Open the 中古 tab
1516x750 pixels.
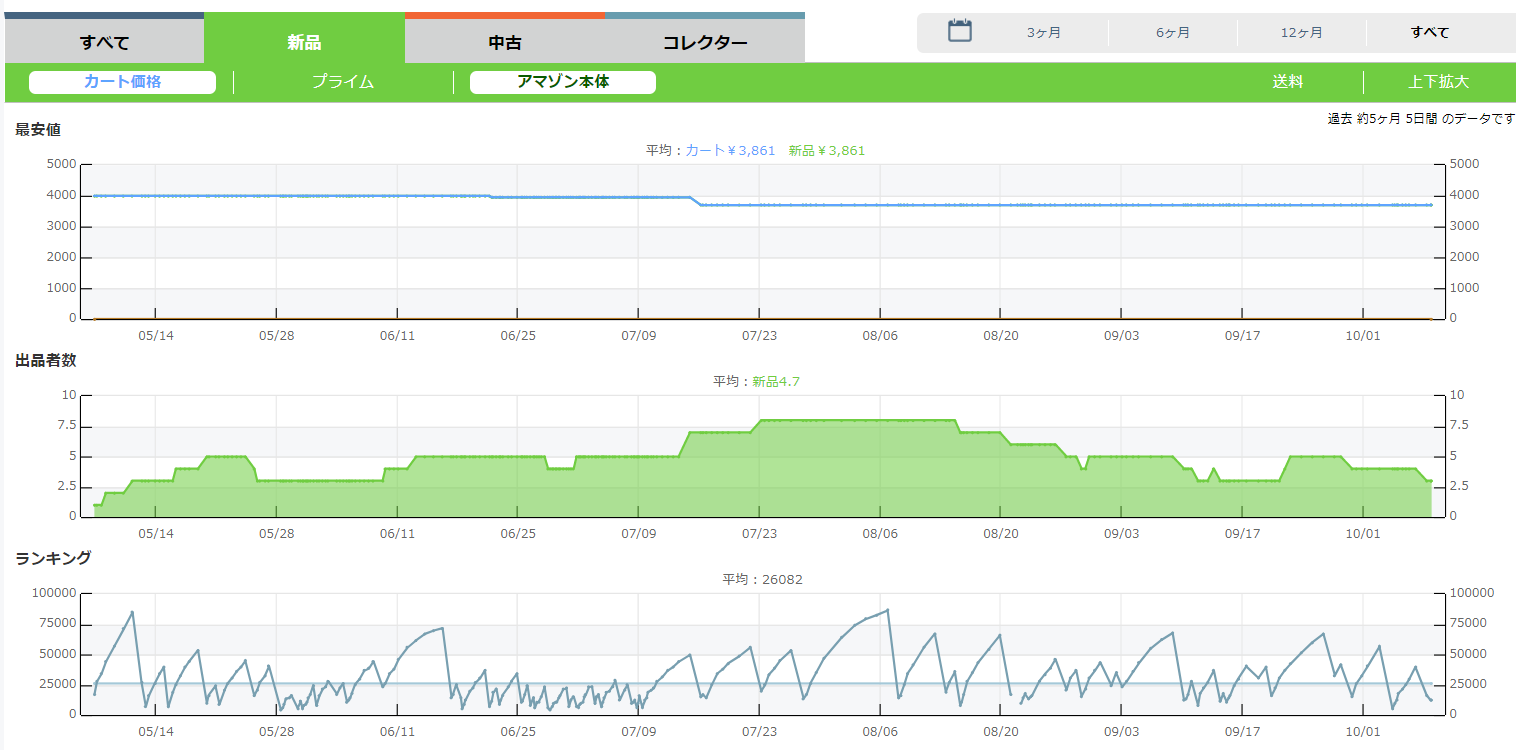pos(505,42)
